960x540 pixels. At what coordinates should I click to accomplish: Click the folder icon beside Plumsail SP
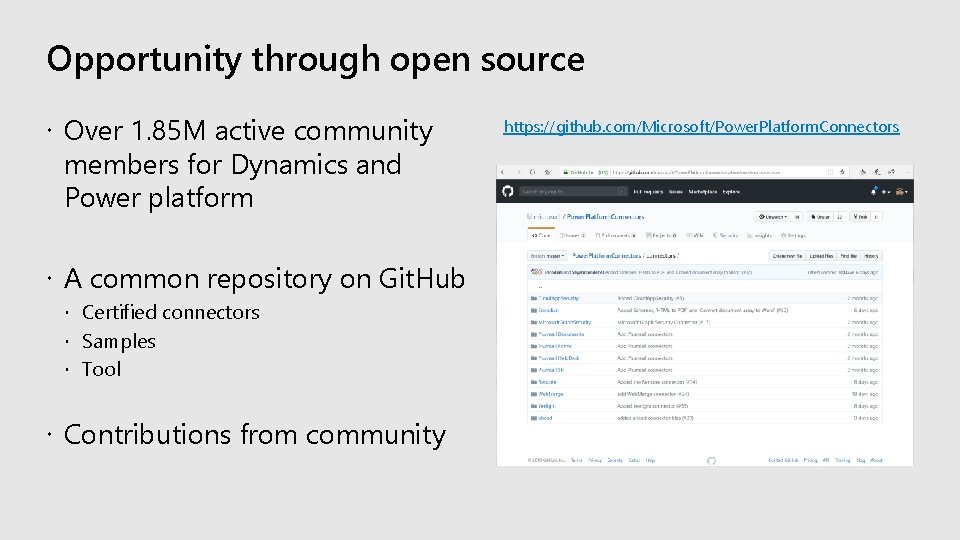[534, 370]
